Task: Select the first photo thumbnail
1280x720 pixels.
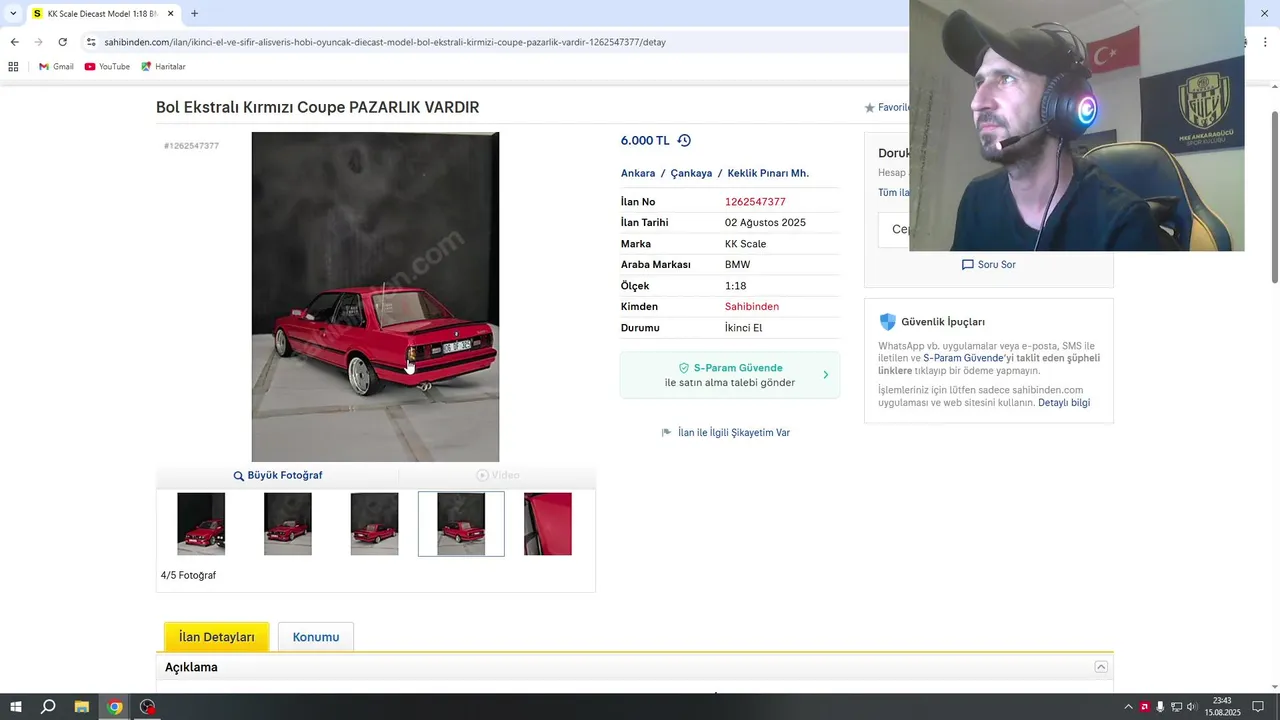Action: pyautogui.click(x=201, y=524)
